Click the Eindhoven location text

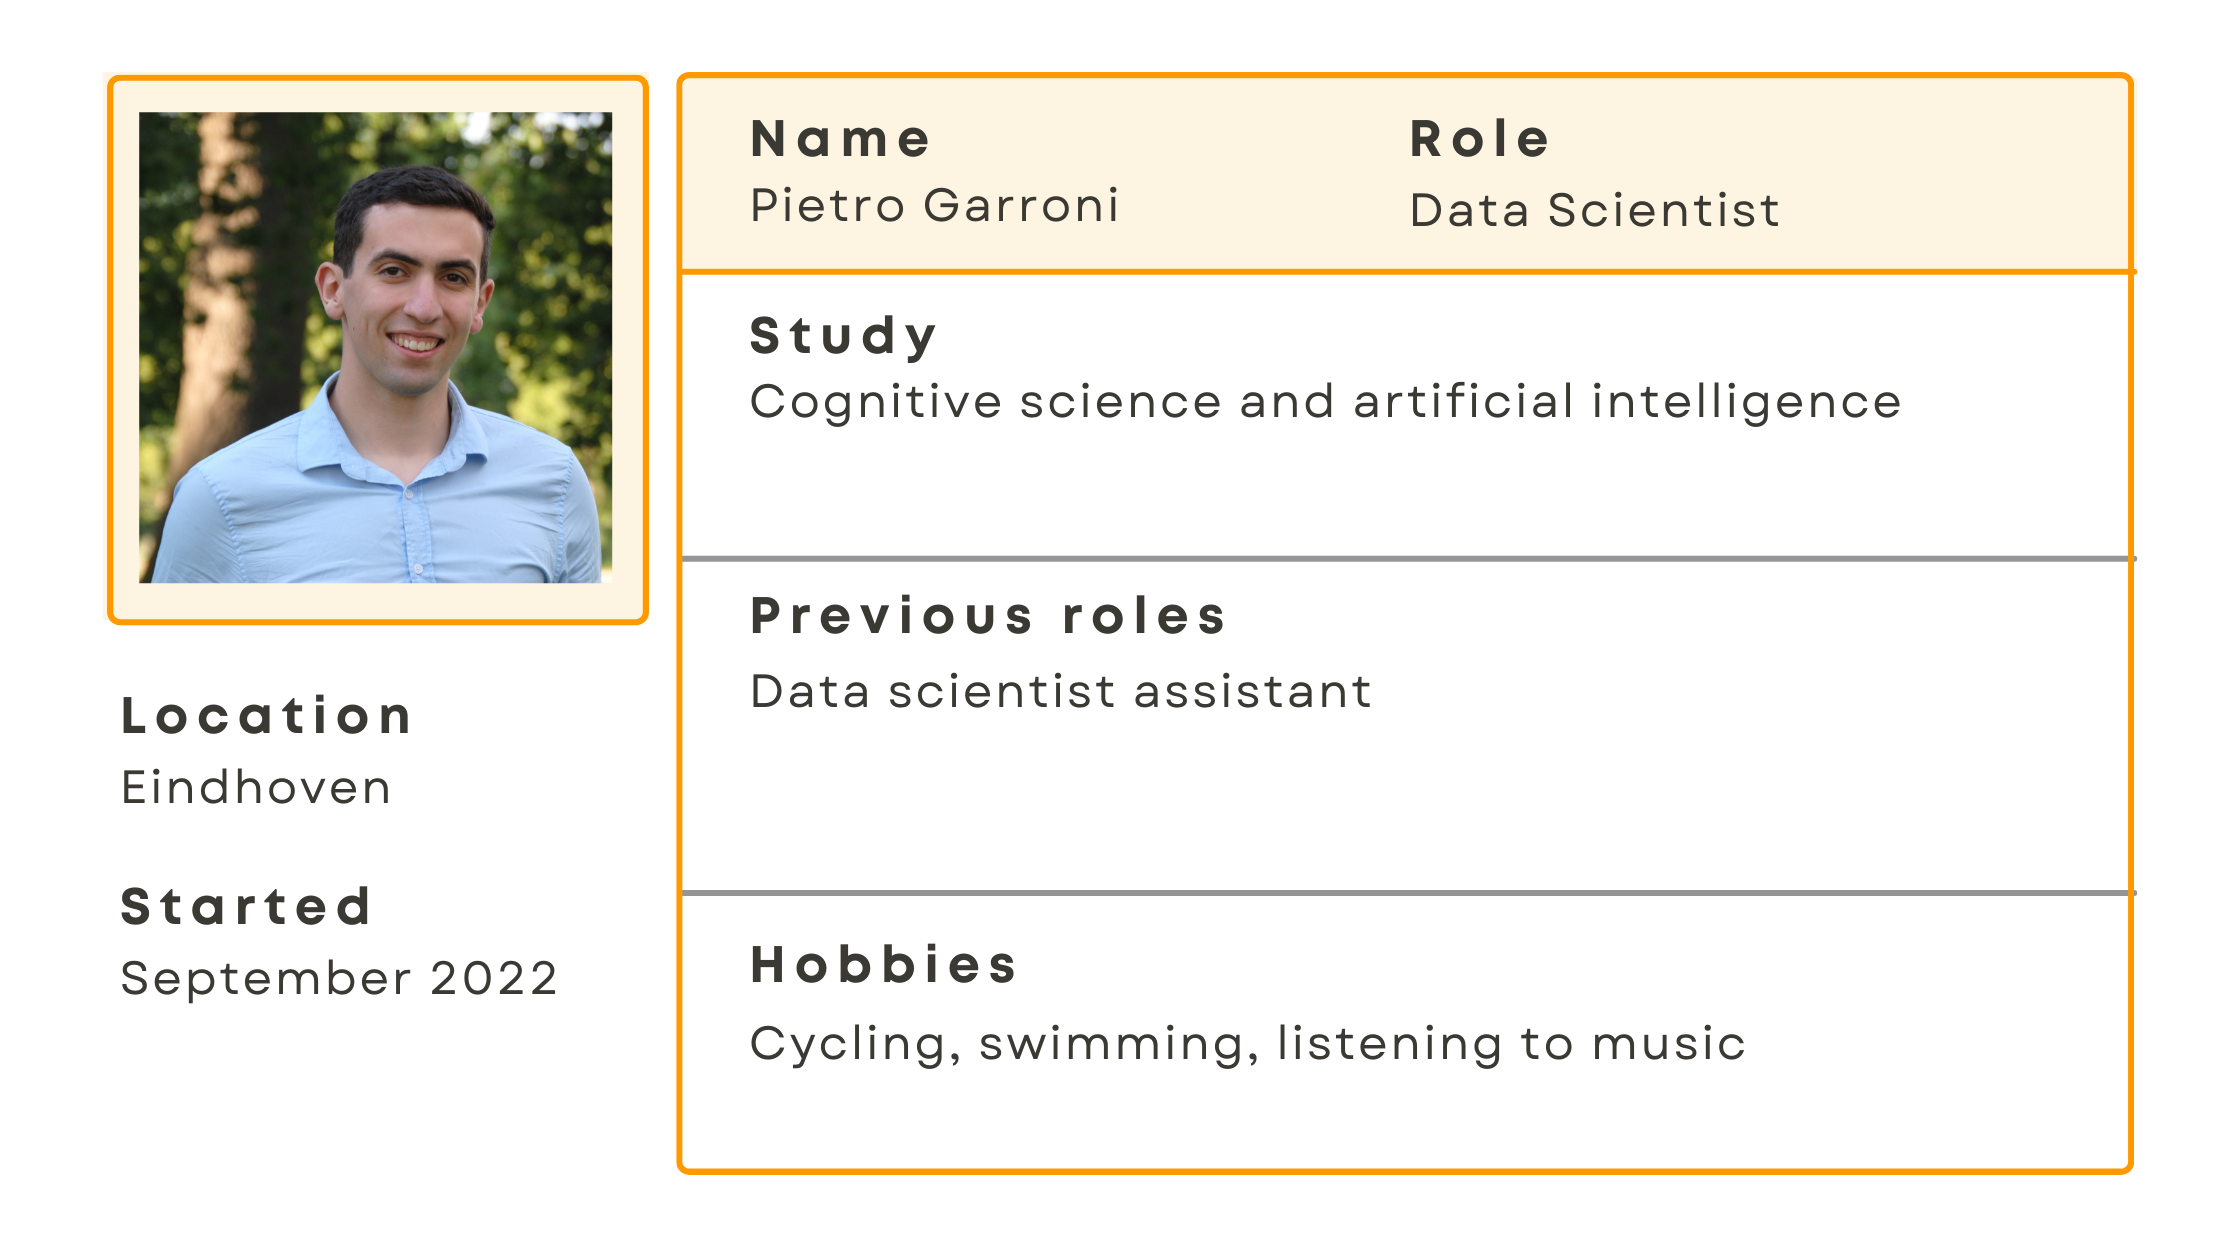pos(256,787)
